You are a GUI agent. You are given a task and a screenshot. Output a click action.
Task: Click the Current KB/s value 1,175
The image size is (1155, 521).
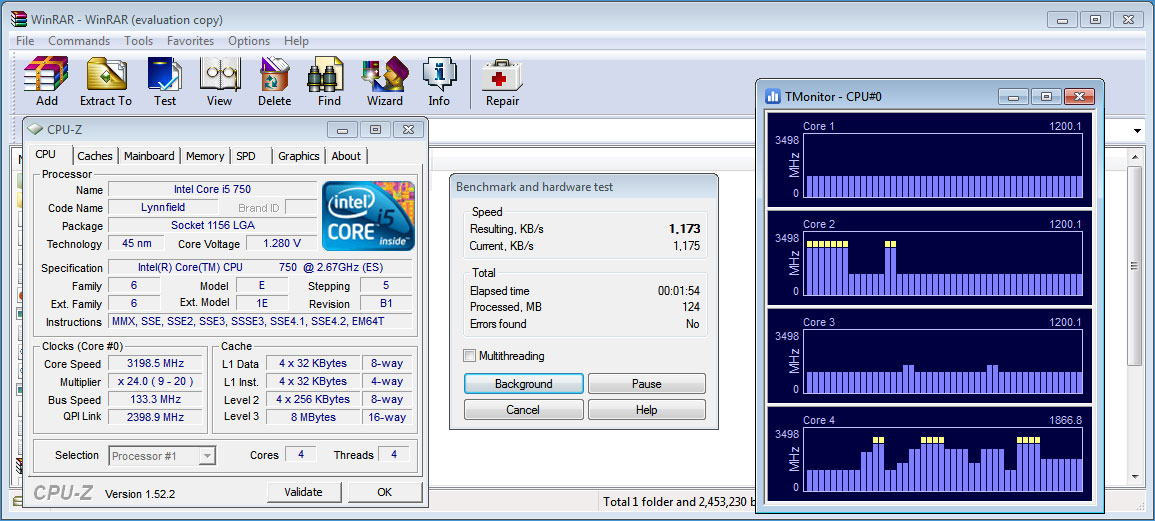point(687,246)
